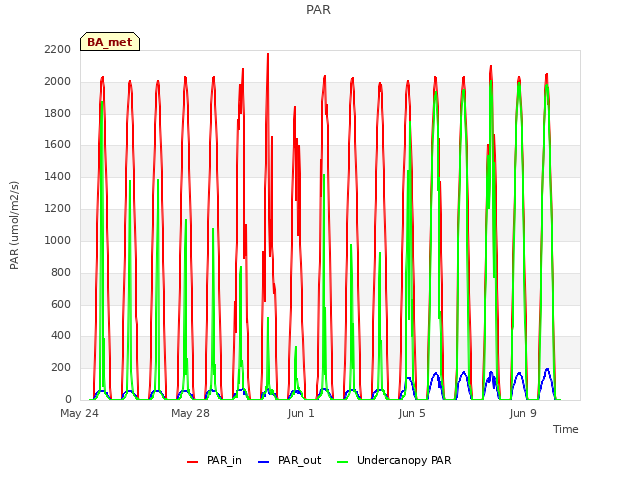
Task: Click the Time x-axis label
Action: [x=566, y=429]
